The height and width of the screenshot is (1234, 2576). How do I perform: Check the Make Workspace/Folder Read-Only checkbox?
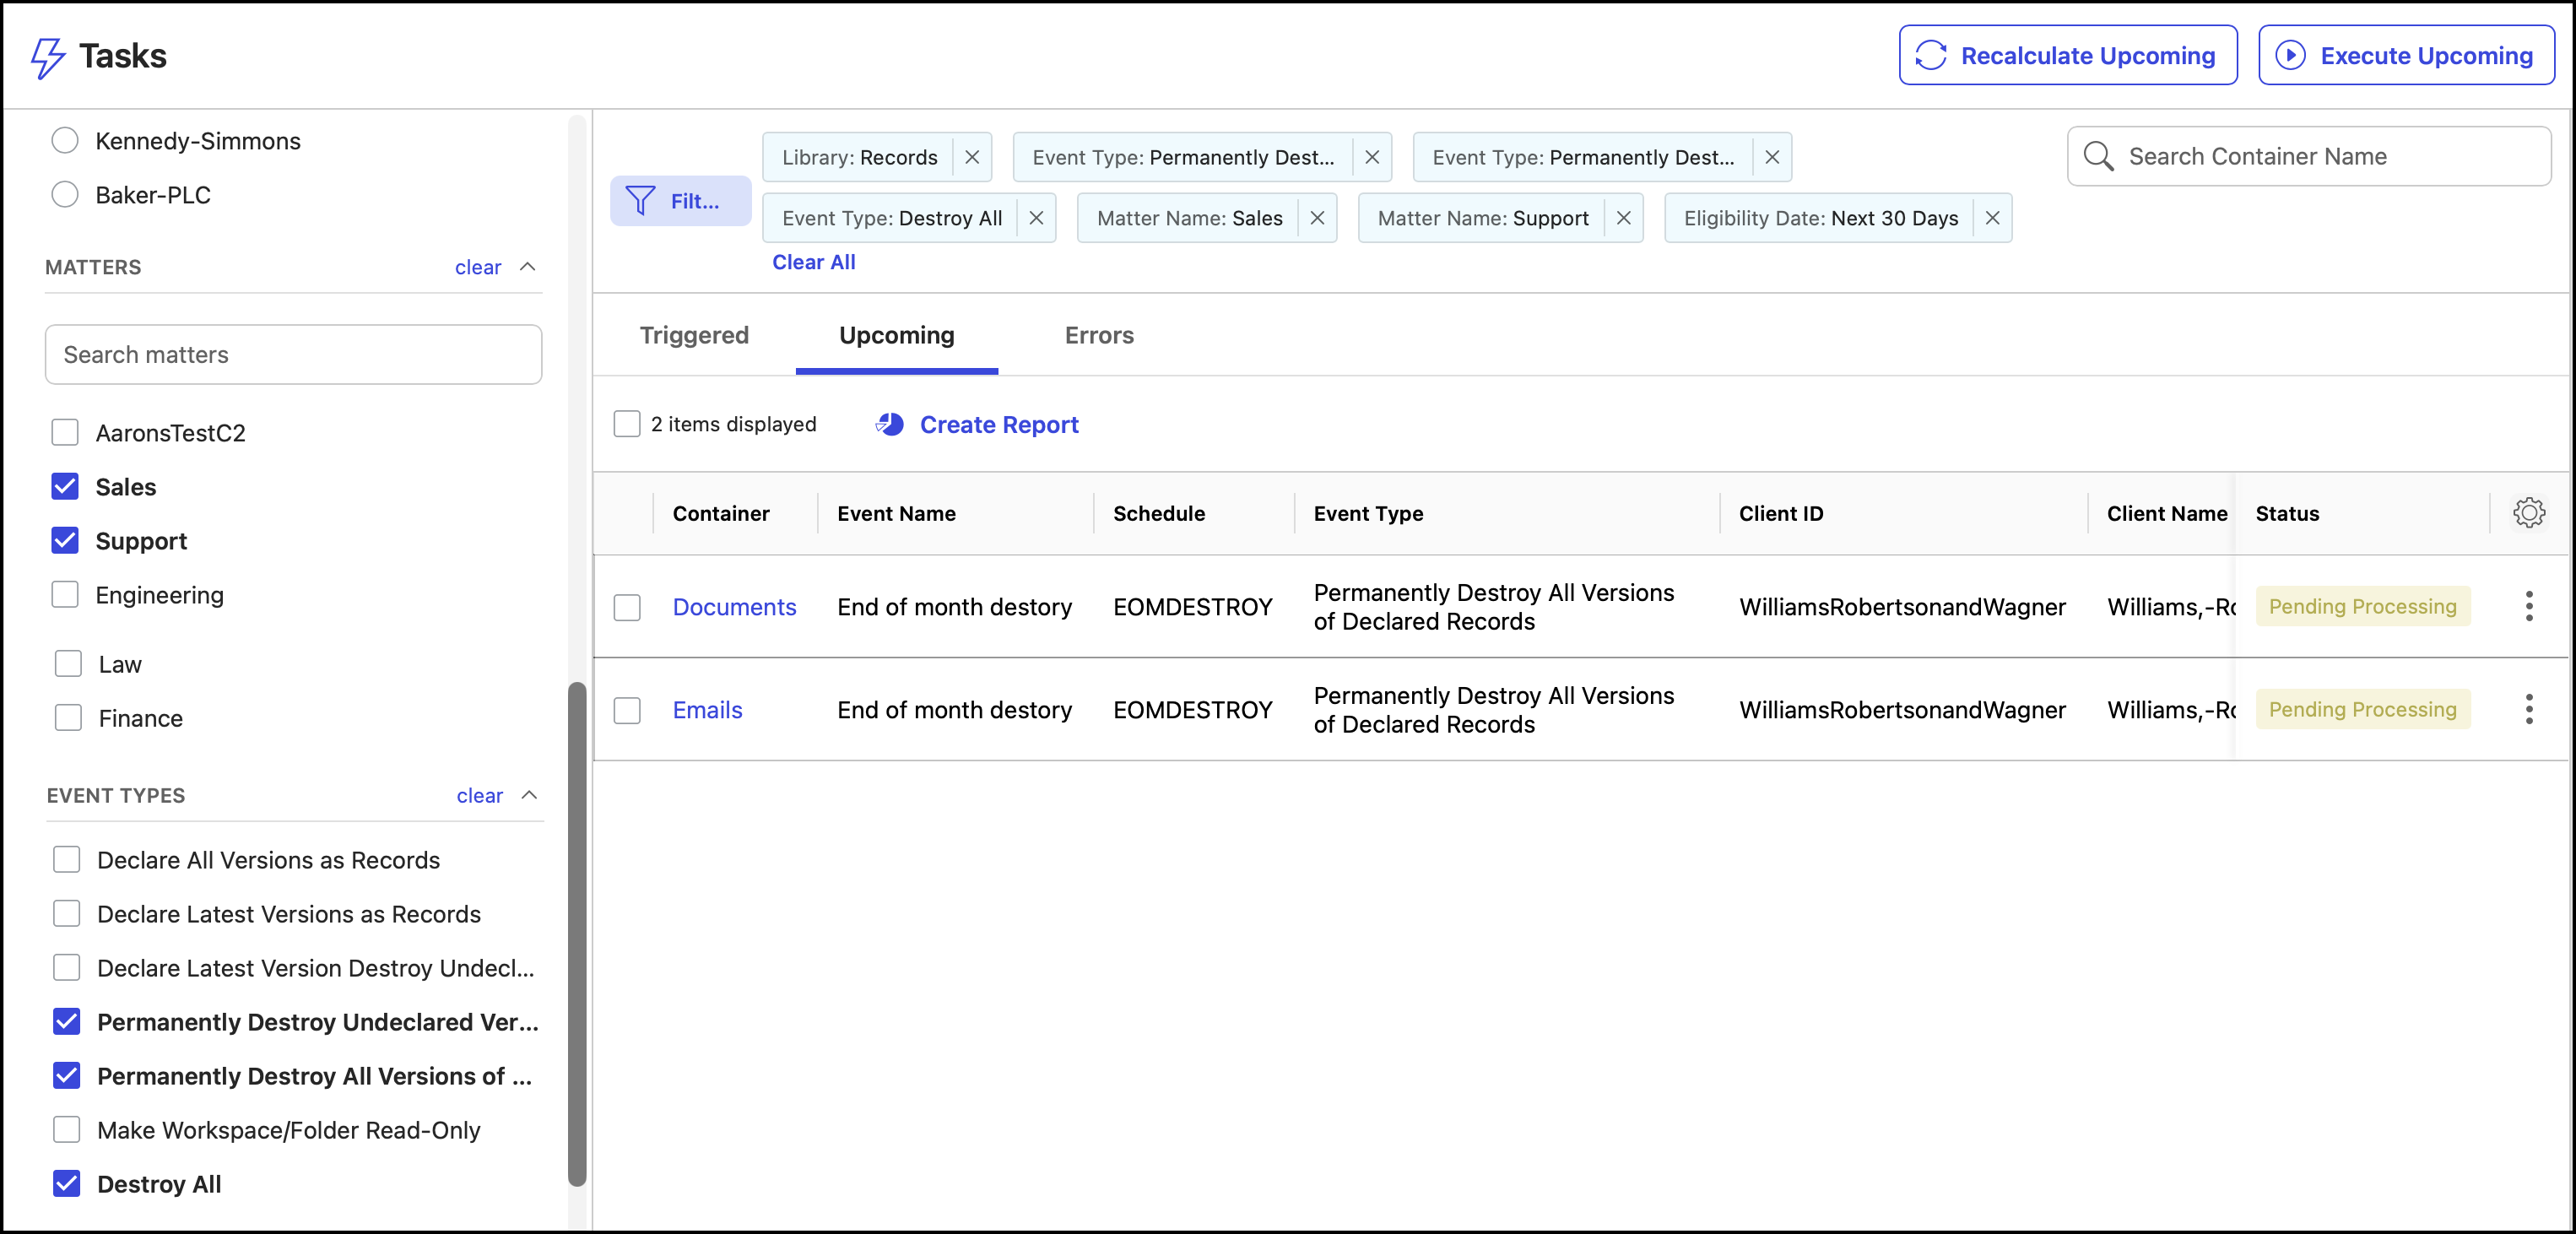click(x=67, y=1130)
